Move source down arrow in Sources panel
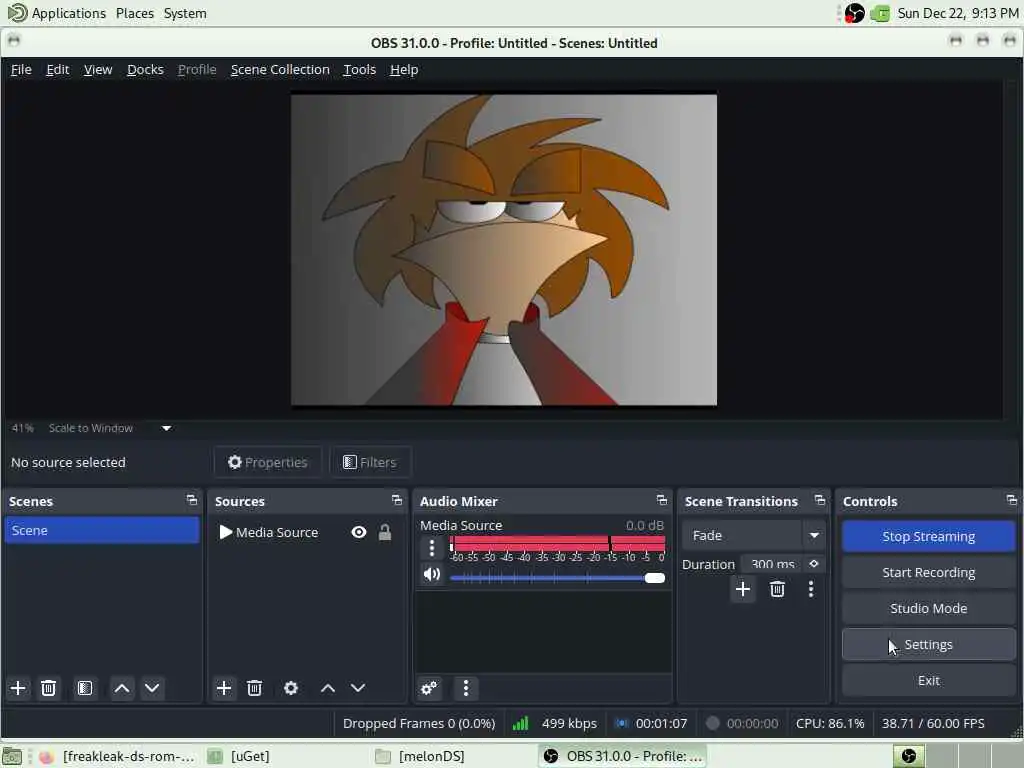This screenshot has width=1024, height=768. [358, 688]
